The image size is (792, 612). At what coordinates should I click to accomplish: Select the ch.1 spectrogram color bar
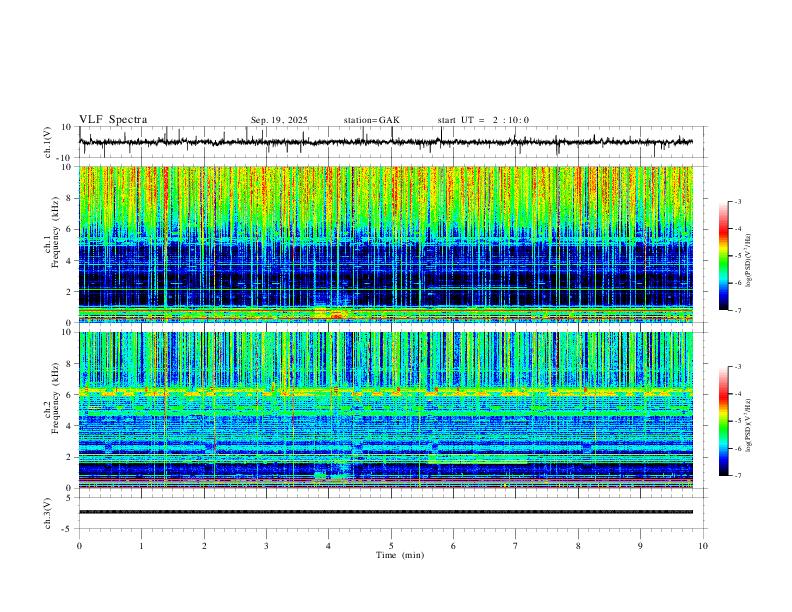(x=724, y=256)
